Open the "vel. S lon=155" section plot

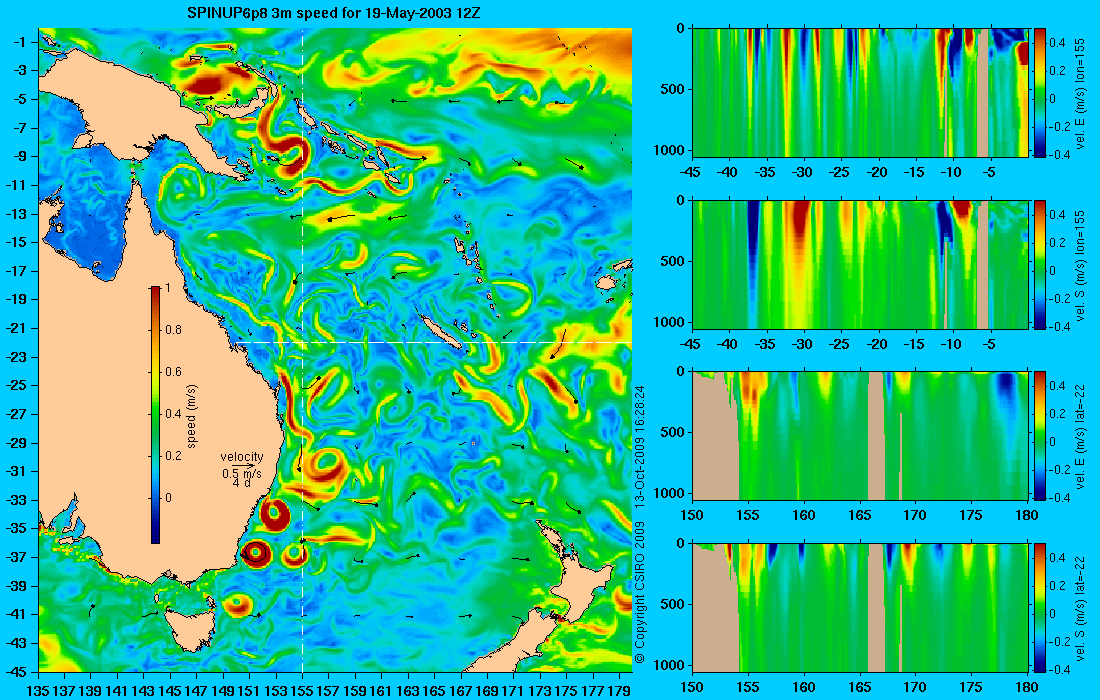pos(860,264)
